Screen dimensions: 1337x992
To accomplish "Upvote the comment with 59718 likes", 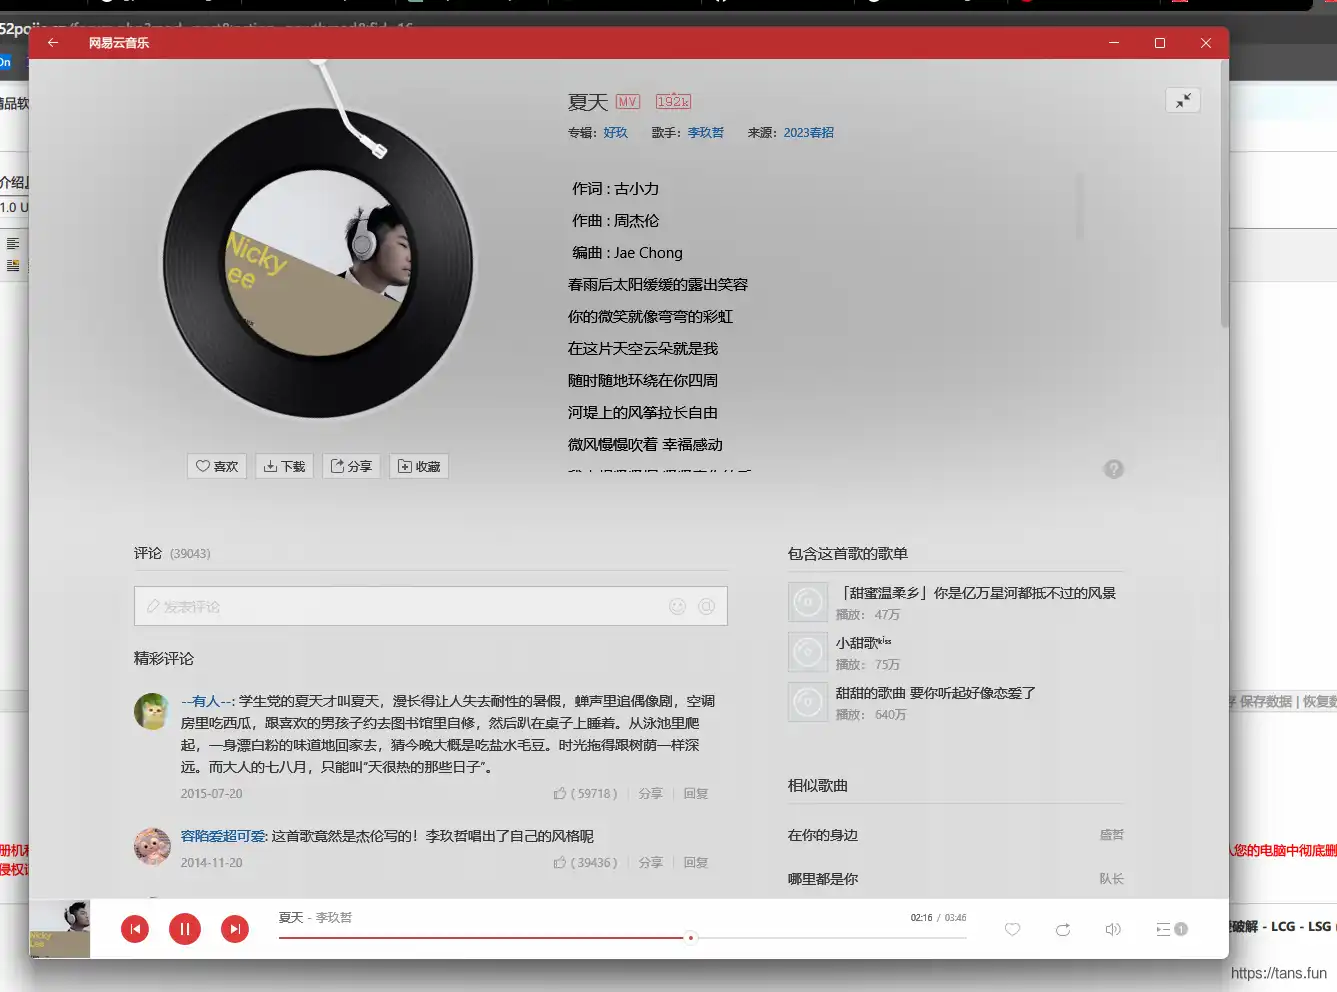I will [x=585, y=793].
